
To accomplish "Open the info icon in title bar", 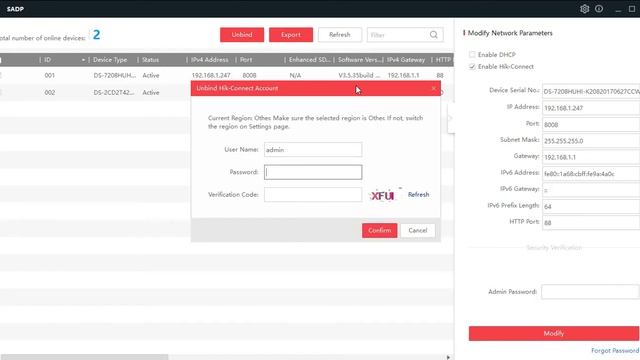I will [x=599, y=9].
